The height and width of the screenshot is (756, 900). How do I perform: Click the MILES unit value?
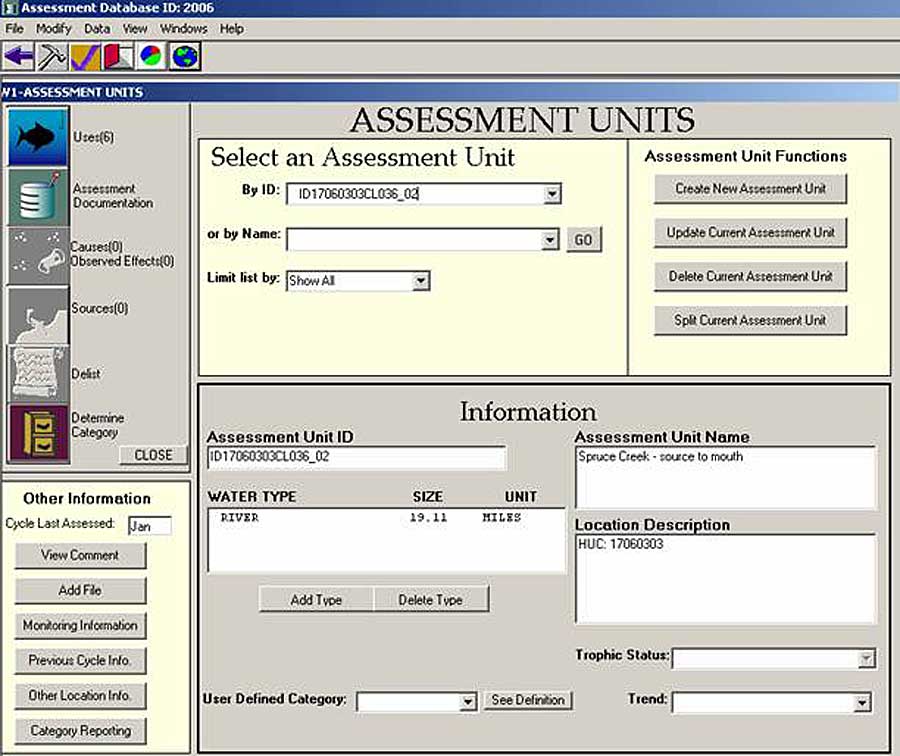tap(502, 518)
